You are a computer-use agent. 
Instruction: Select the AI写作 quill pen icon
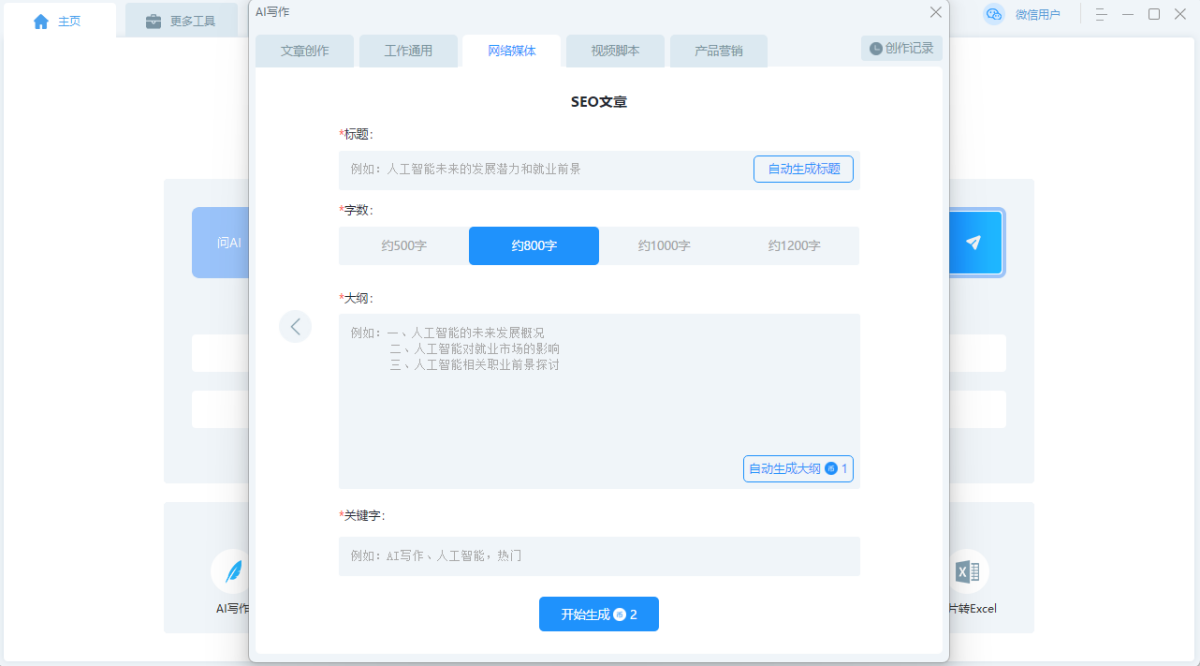coord(230,570)
